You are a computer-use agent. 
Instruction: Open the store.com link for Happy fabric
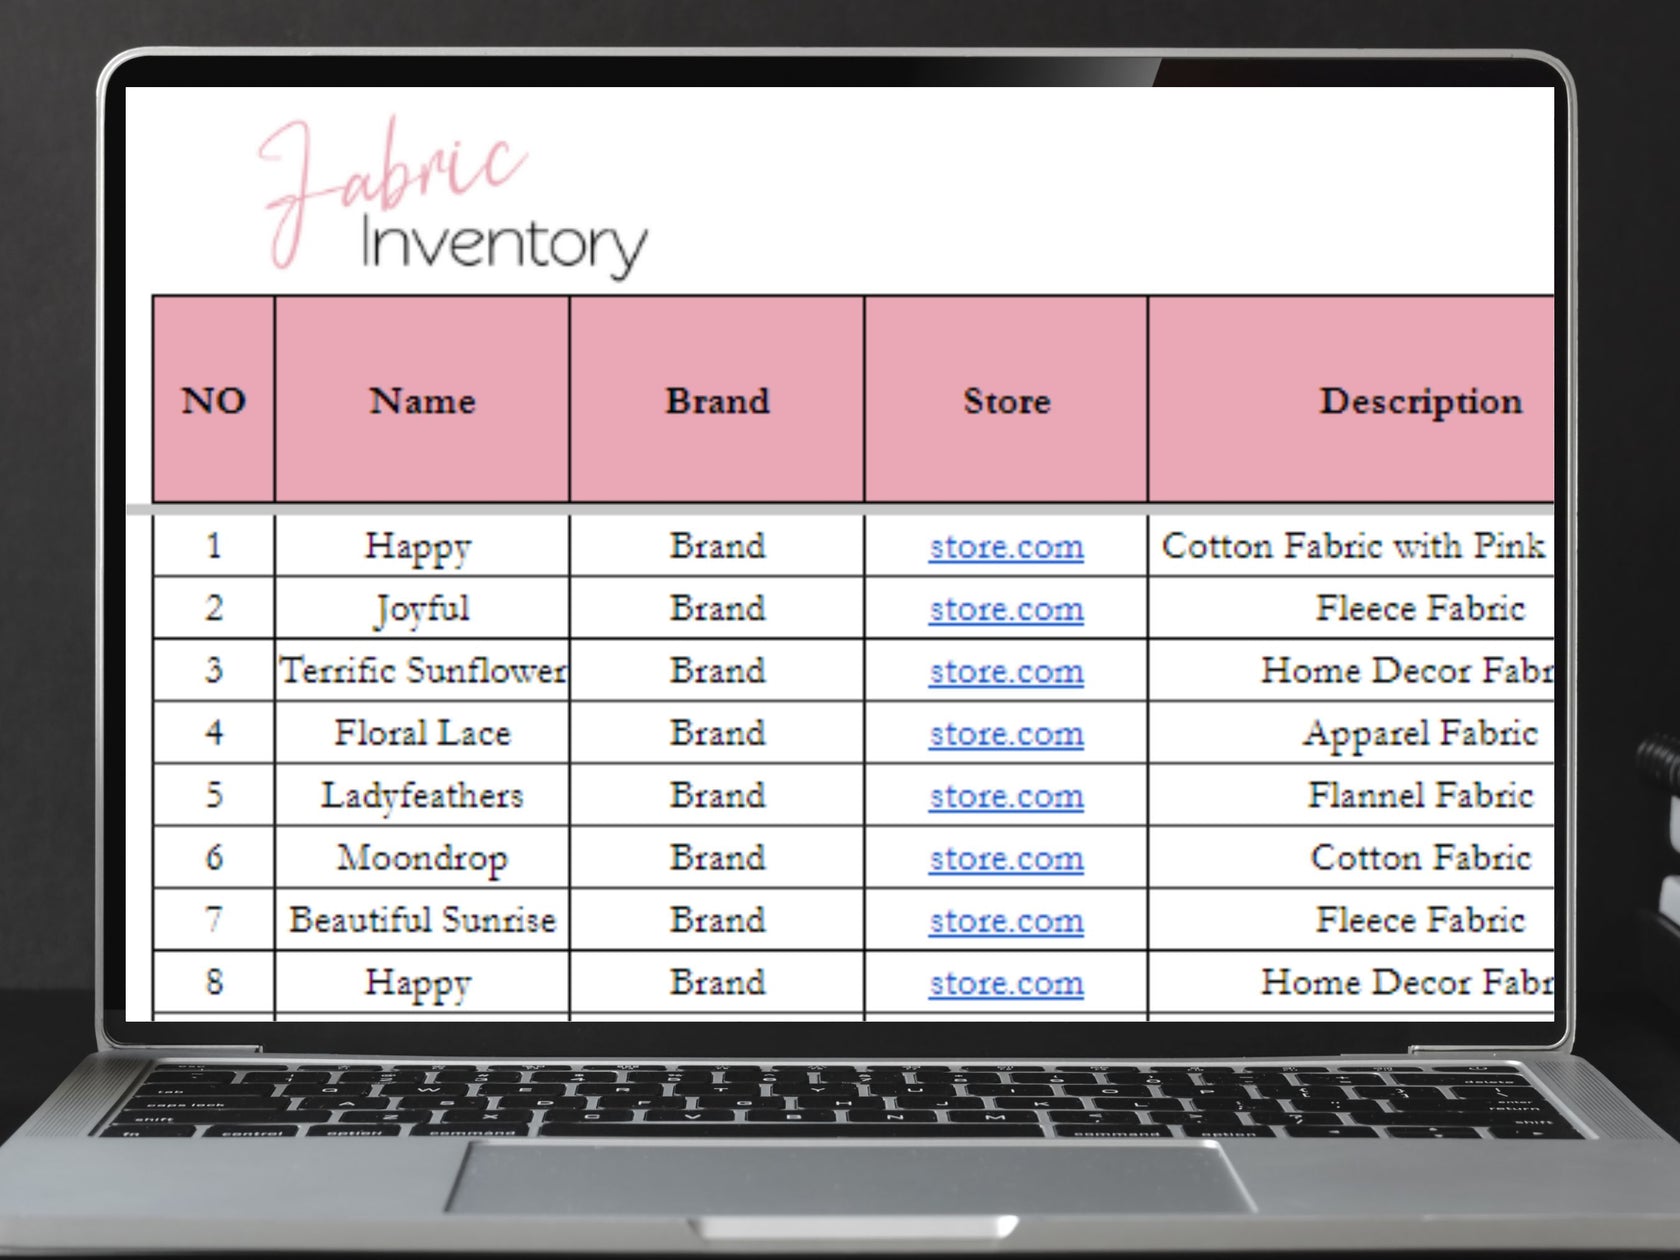click(x=1004, y=547)
